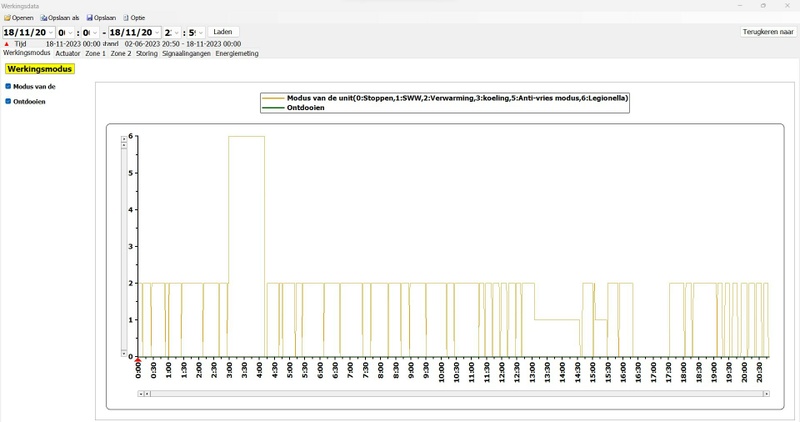Open the end date dropdown

click(157, 33)
